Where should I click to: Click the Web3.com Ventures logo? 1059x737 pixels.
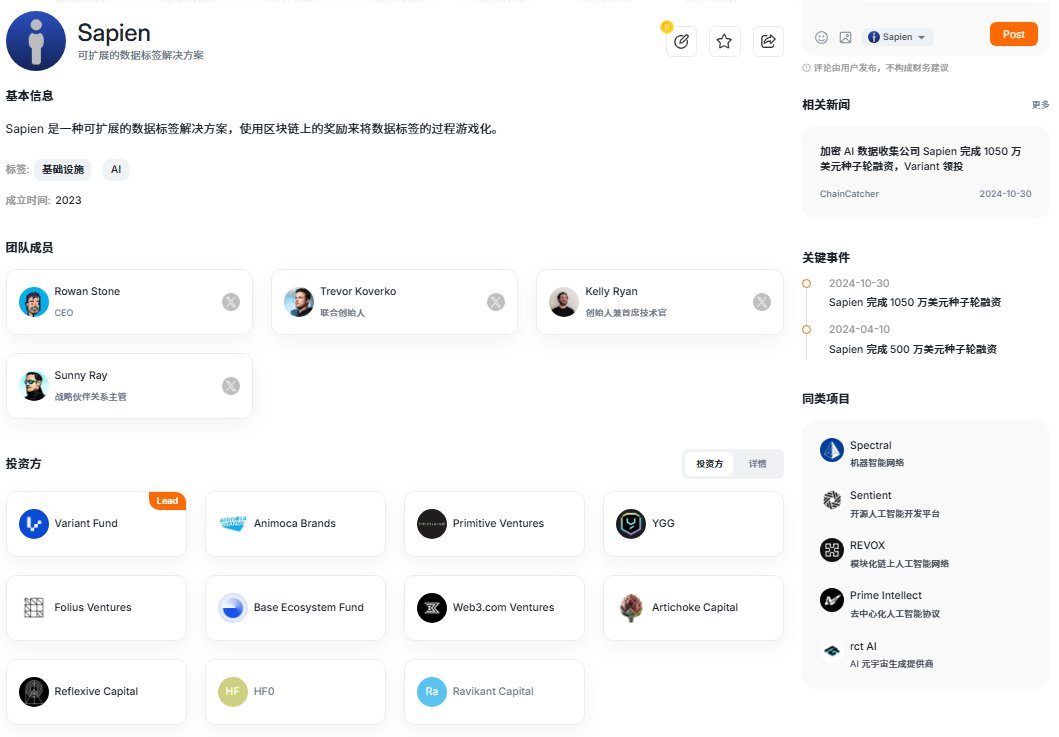pos(432,607)
